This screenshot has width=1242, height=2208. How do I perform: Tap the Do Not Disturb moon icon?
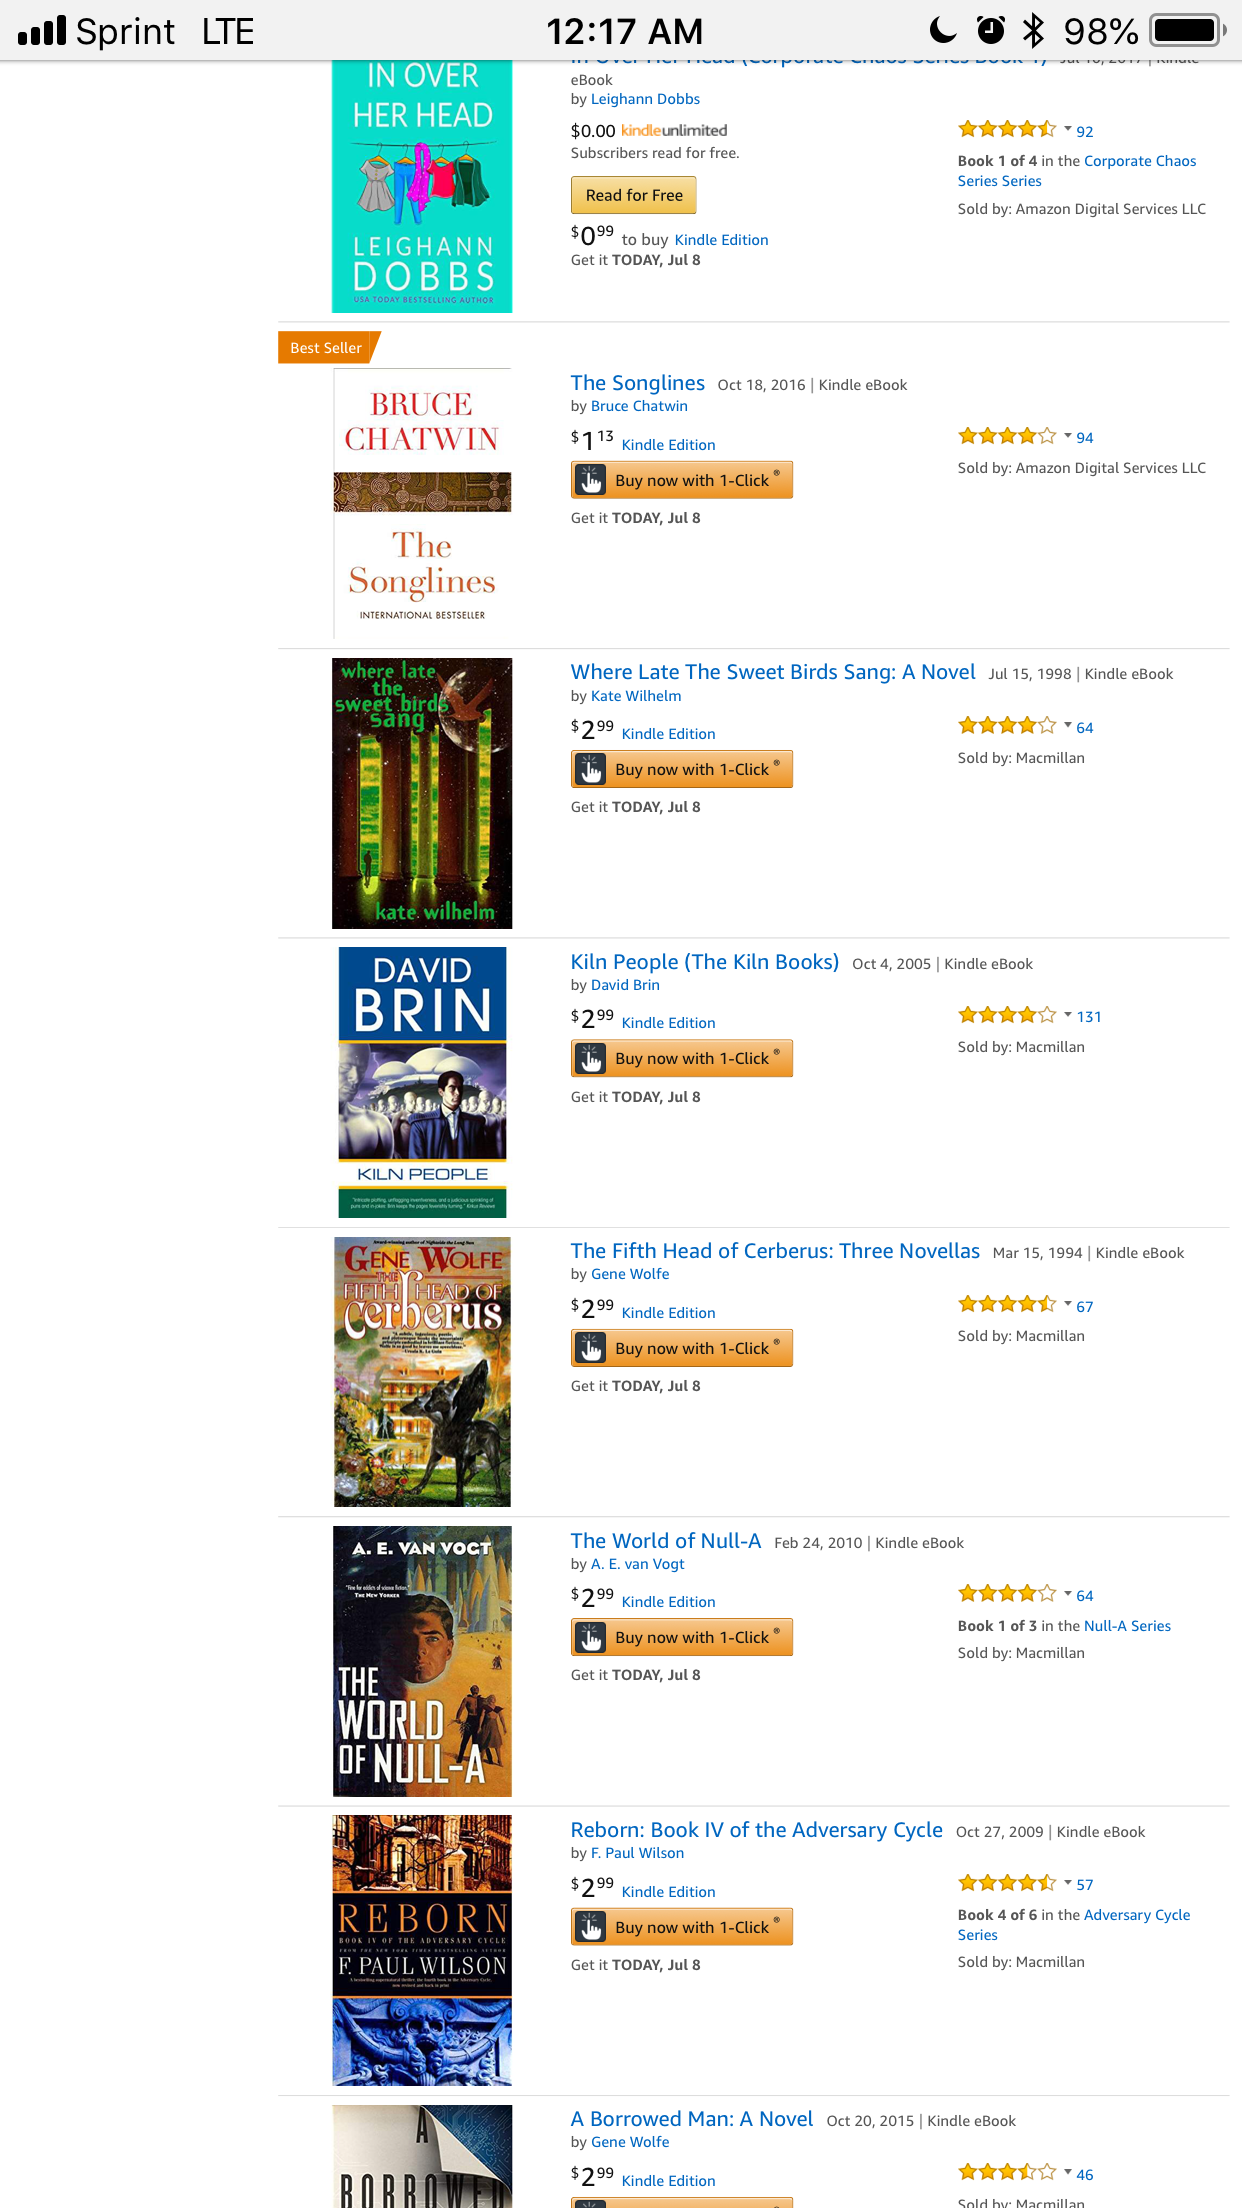coord(942,31)
